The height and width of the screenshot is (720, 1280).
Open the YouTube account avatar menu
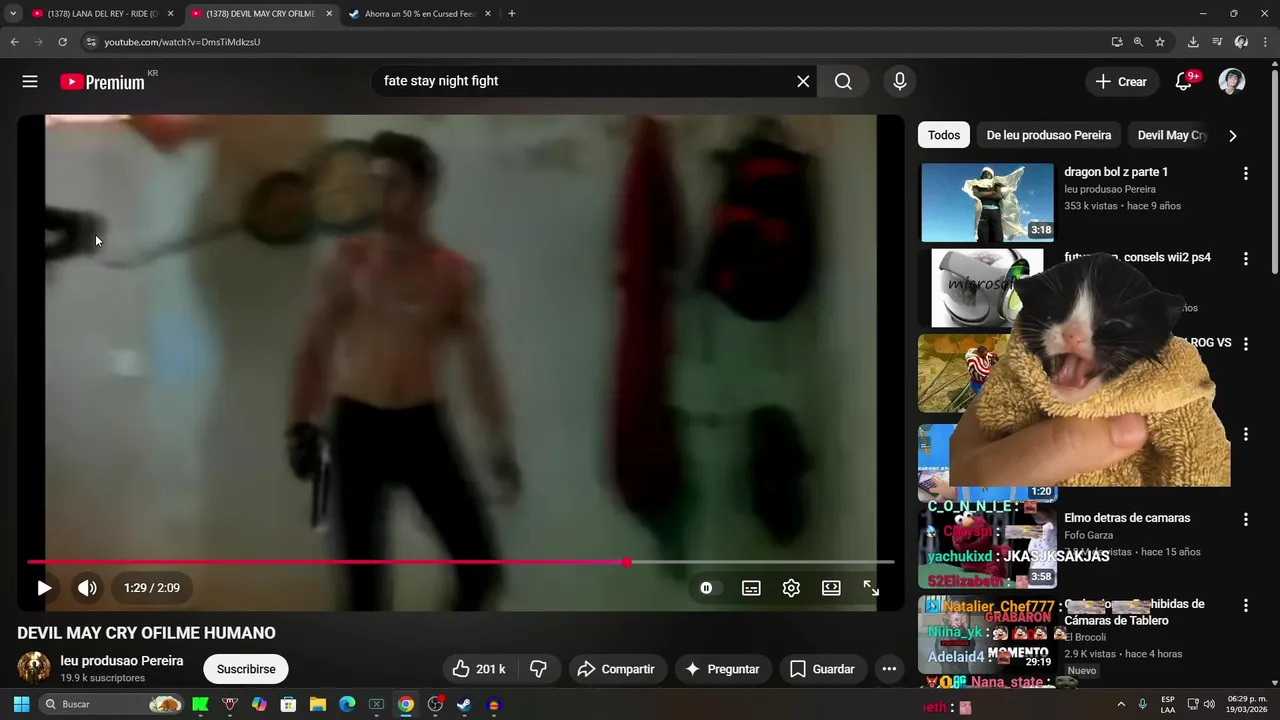click(1232, 82)
